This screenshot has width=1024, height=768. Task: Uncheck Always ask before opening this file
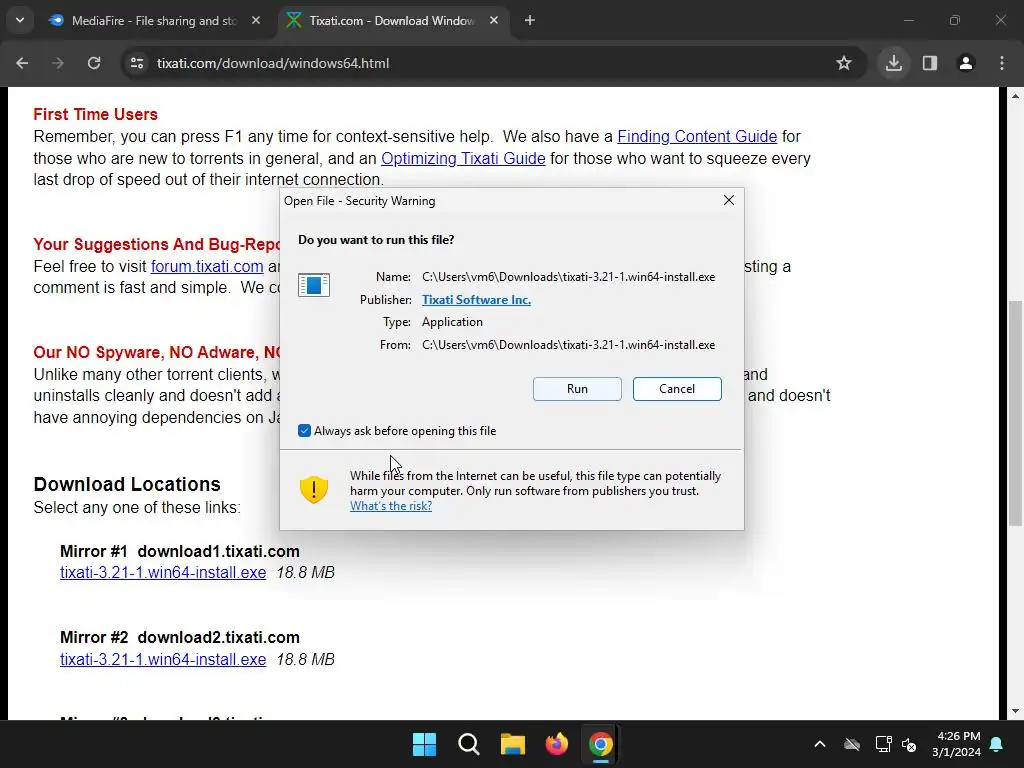click(304, 430)
